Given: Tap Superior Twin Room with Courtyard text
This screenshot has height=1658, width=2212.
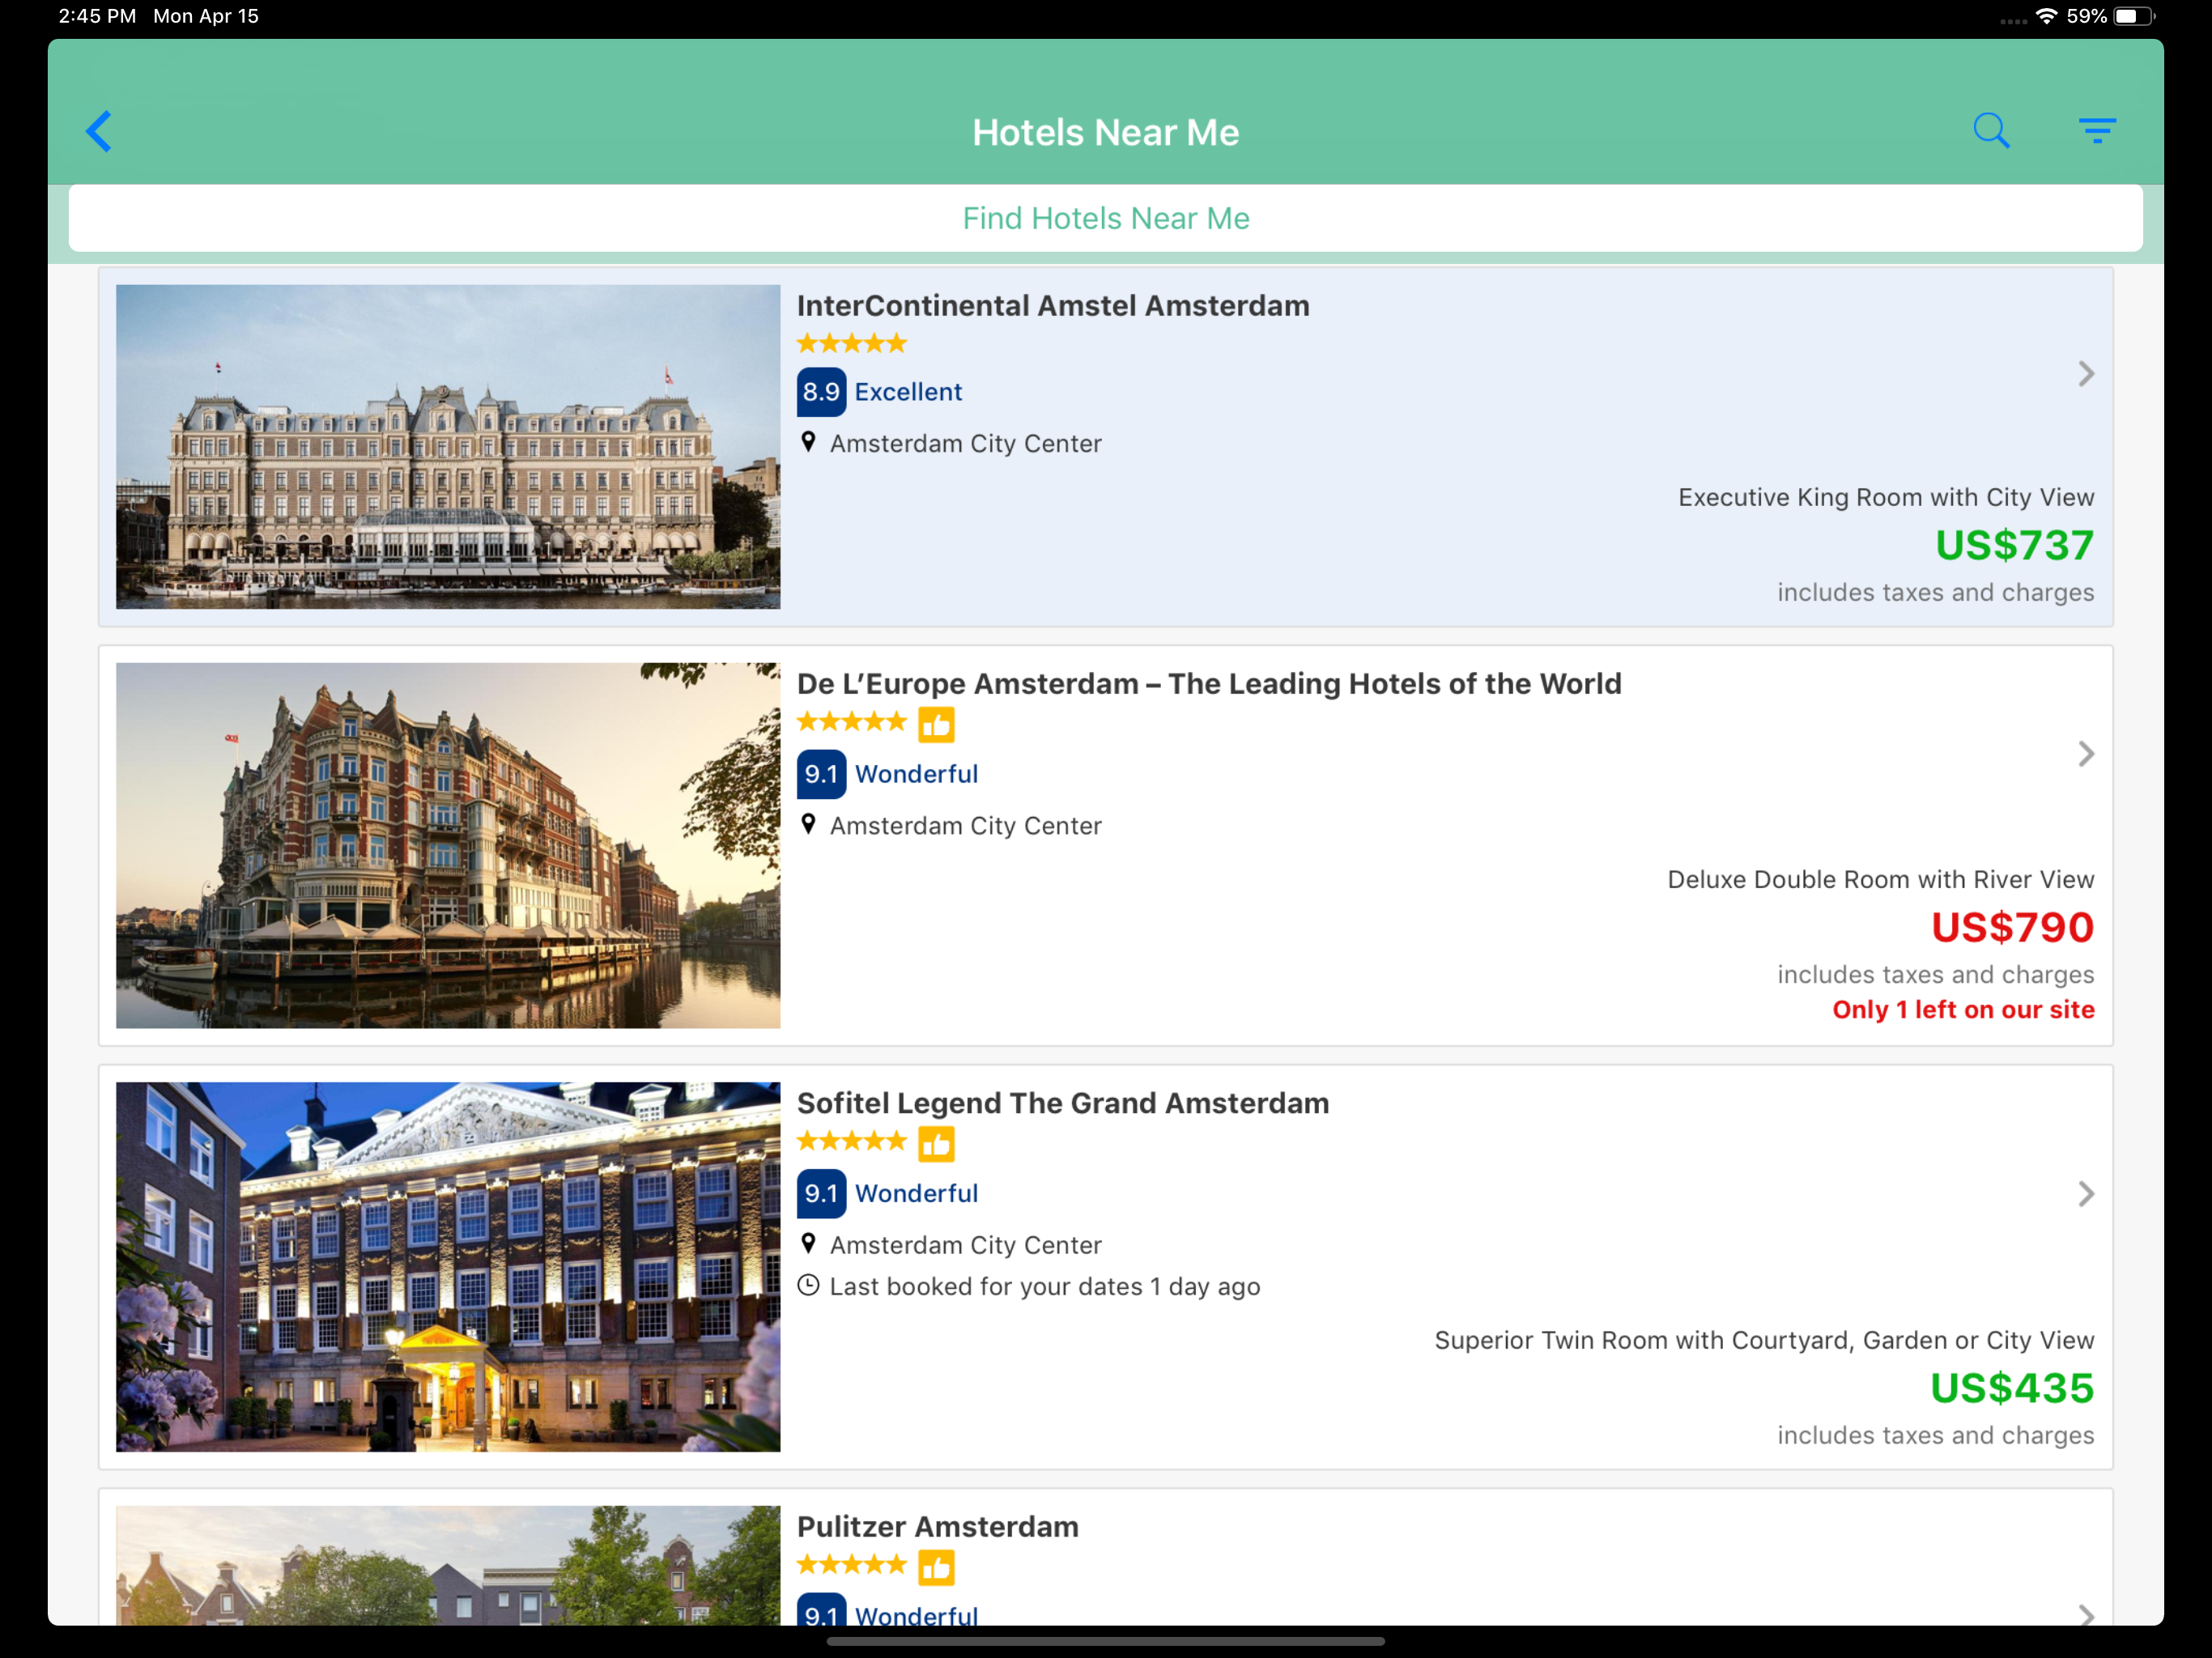Looking at the screenshot, I should (1764, 1340).
